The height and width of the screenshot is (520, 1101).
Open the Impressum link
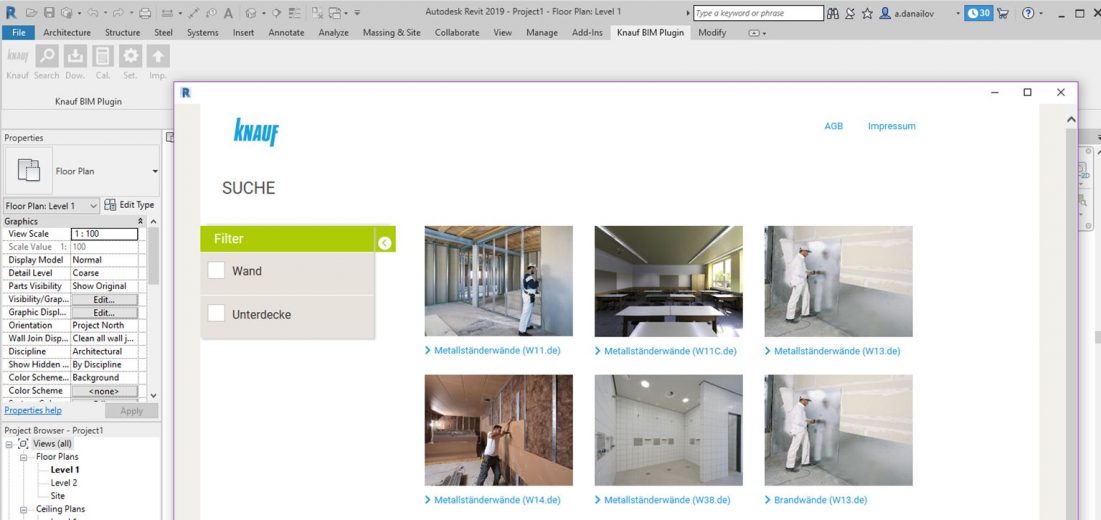891,126
